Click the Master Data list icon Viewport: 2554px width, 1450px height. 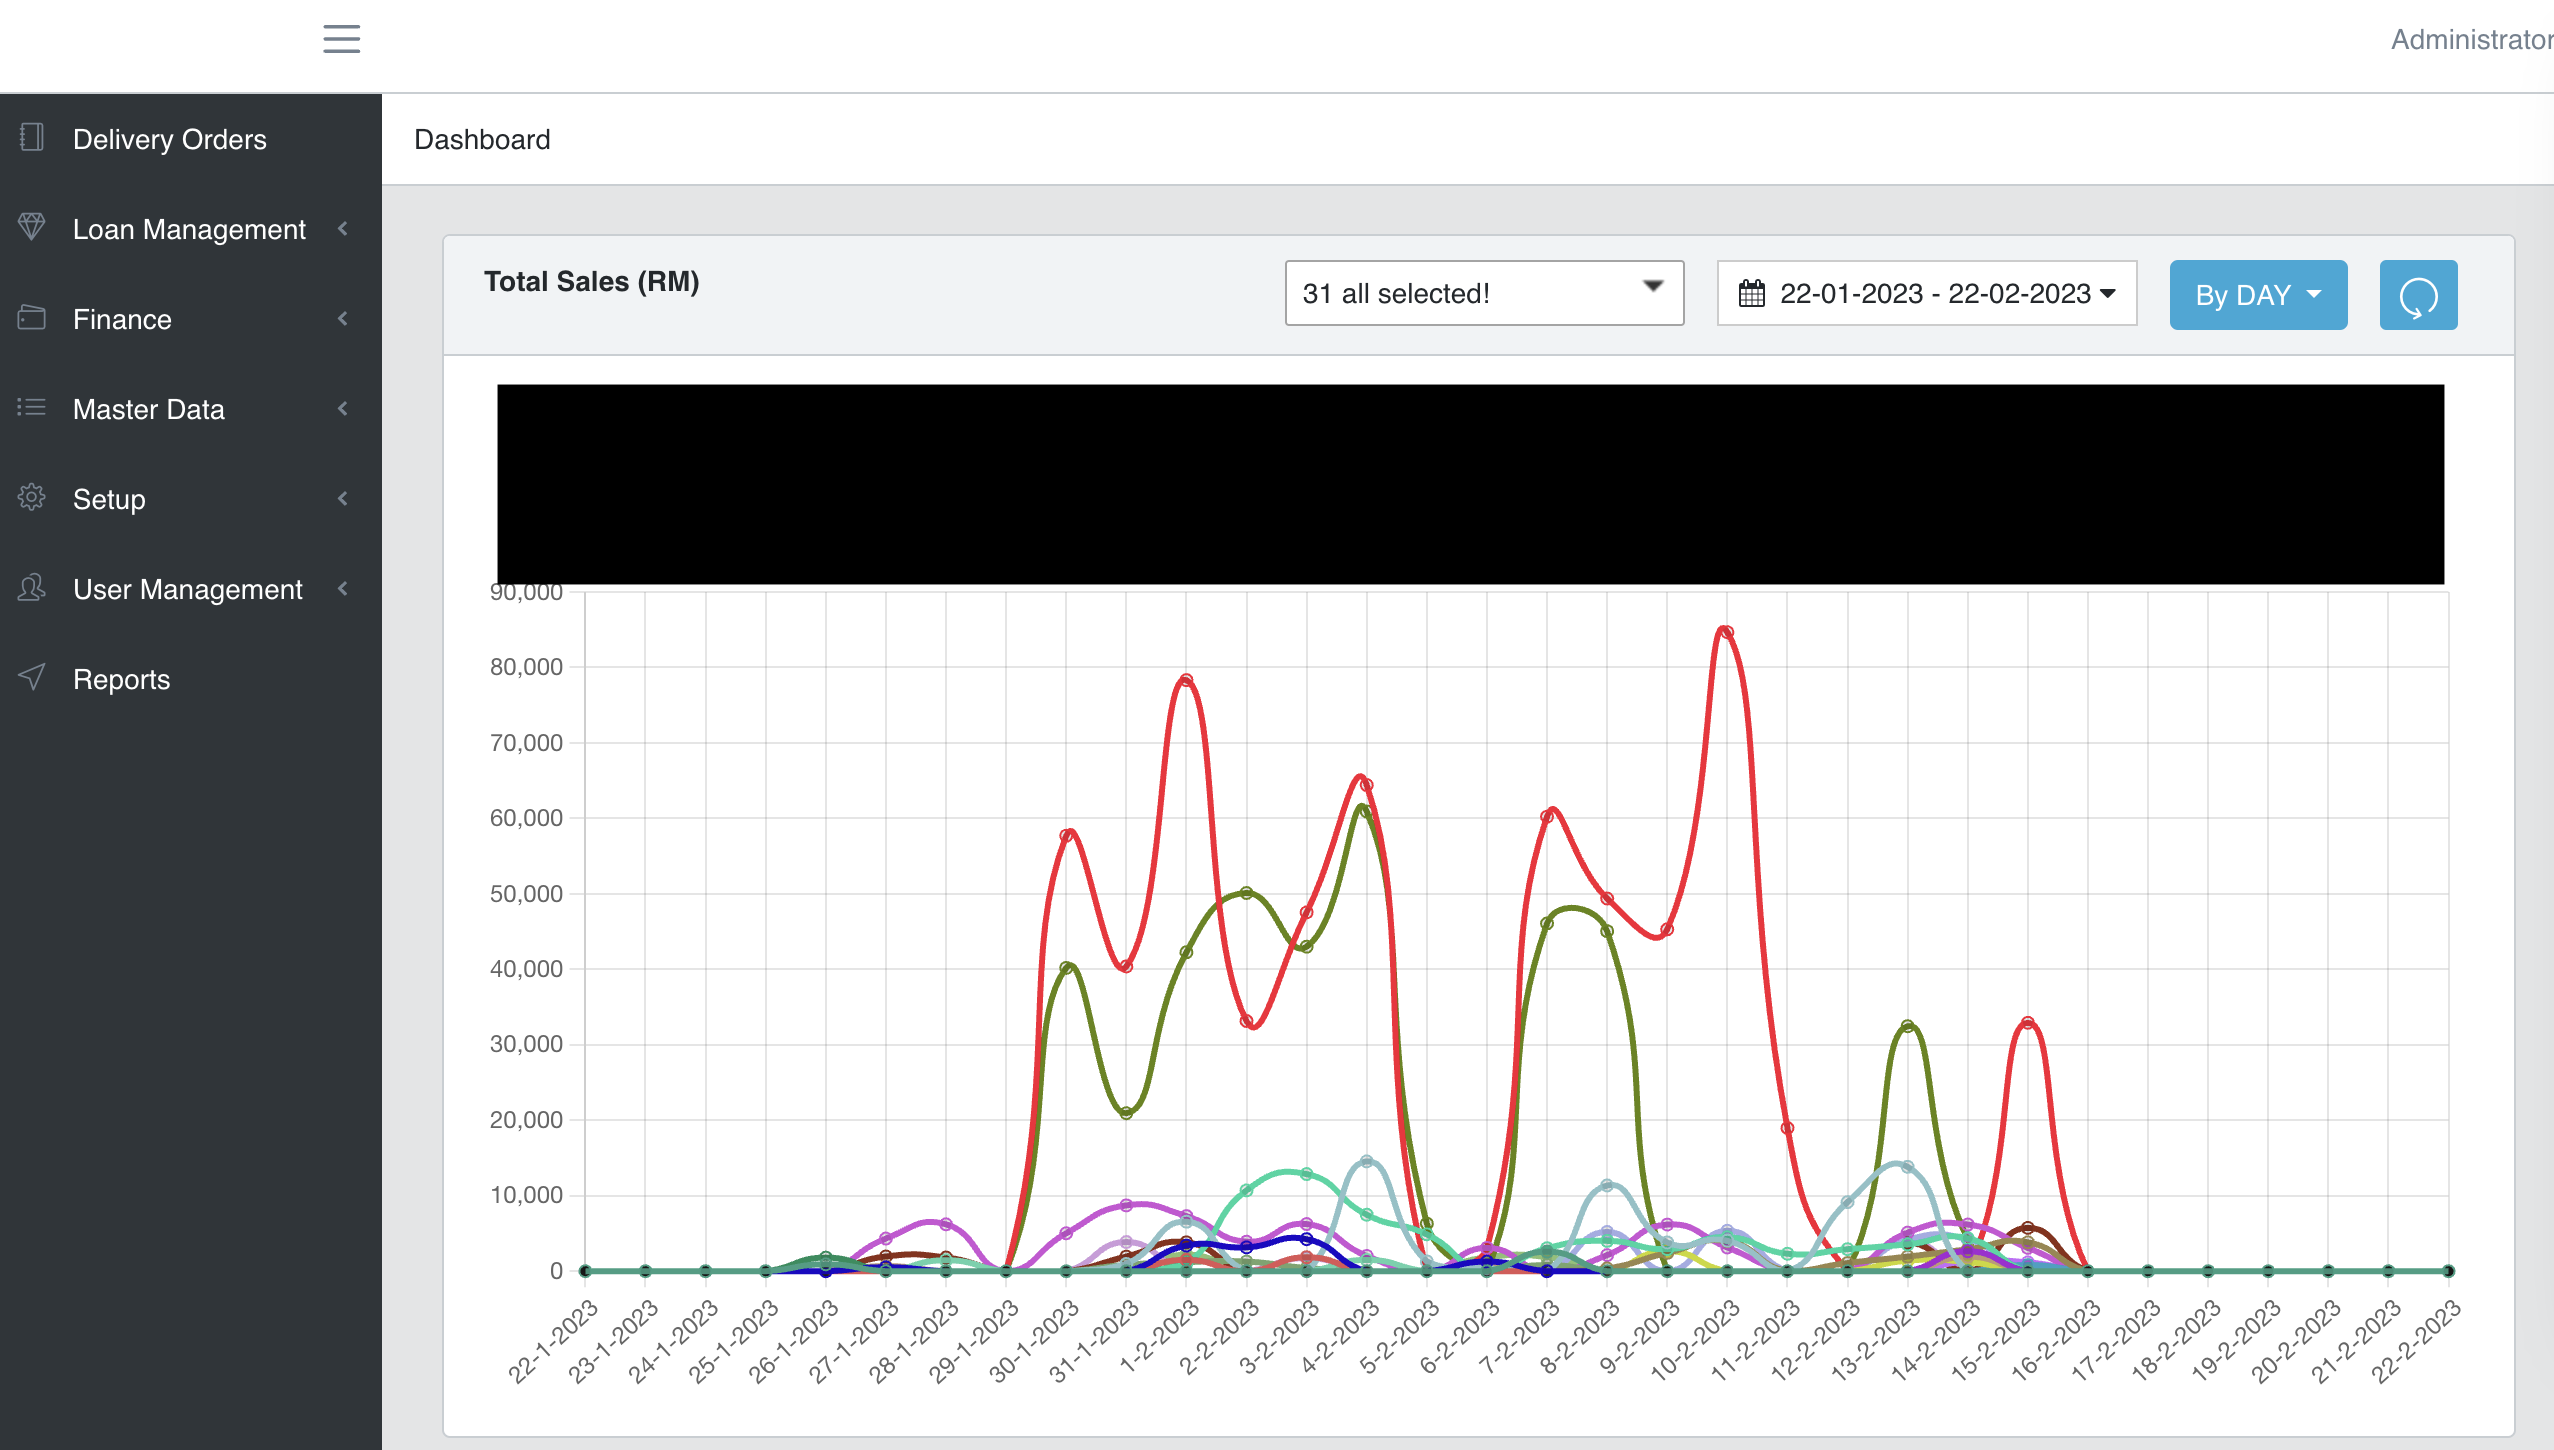click(x=31, y=407)
